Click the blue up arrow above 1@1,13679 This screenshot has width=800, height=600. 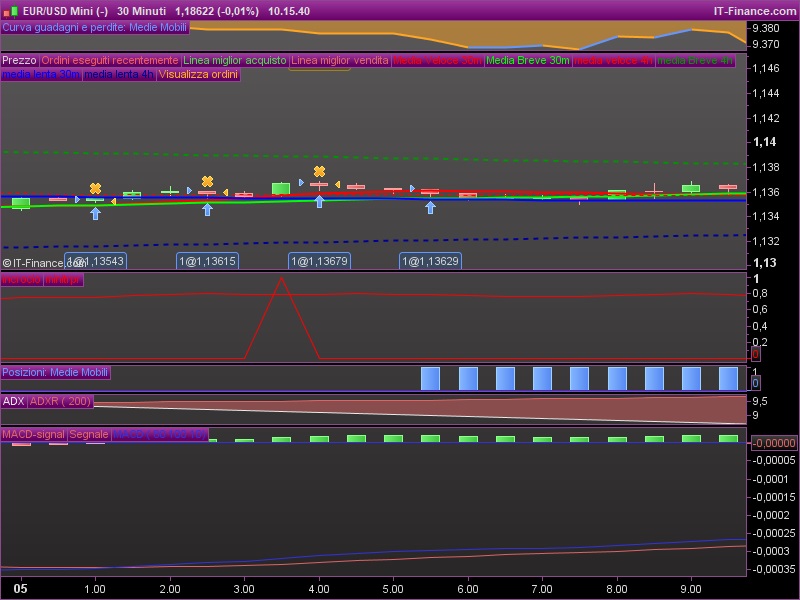pyautogui.click(x=319, y=202)
